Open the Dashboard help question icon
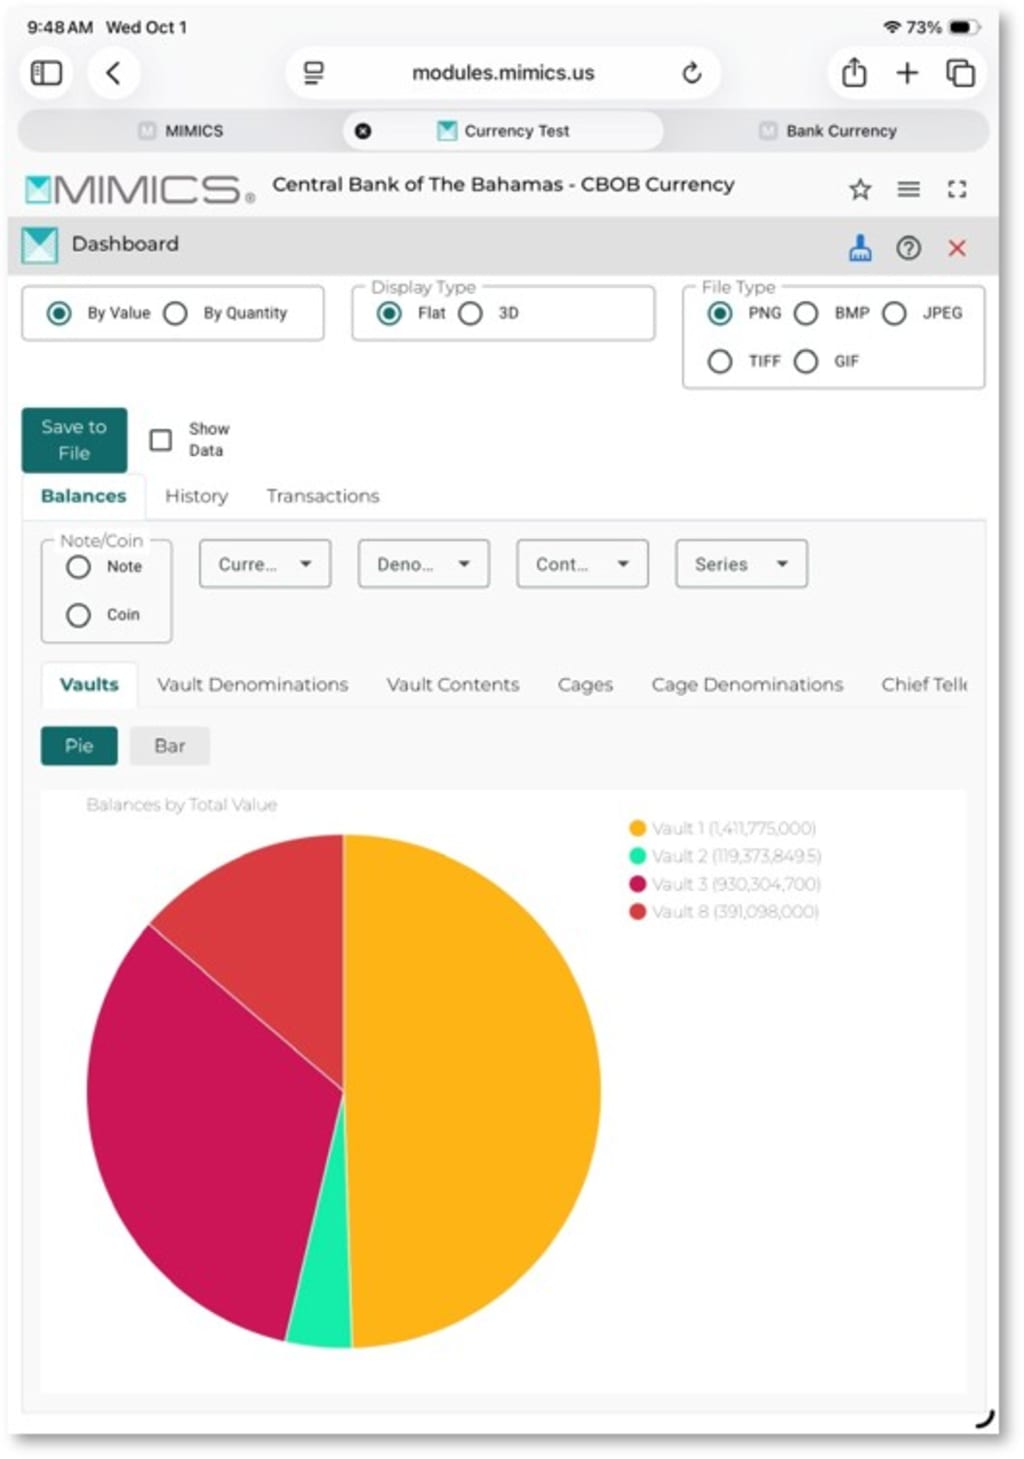This screenshot has height=1459, width=1024. tap(908, 248)
